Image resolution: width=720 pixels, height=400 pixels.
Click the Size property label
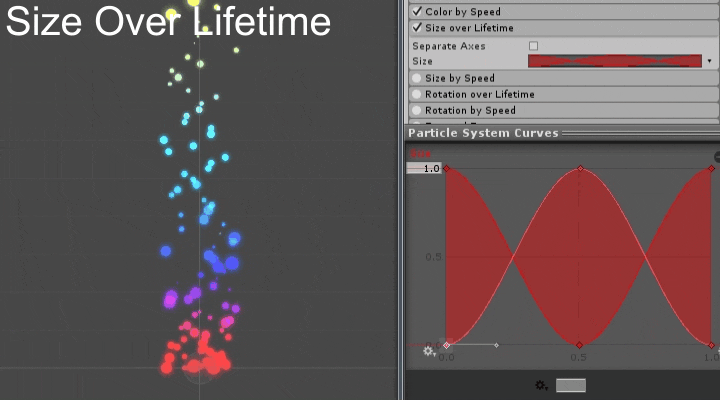coord(422,61)
